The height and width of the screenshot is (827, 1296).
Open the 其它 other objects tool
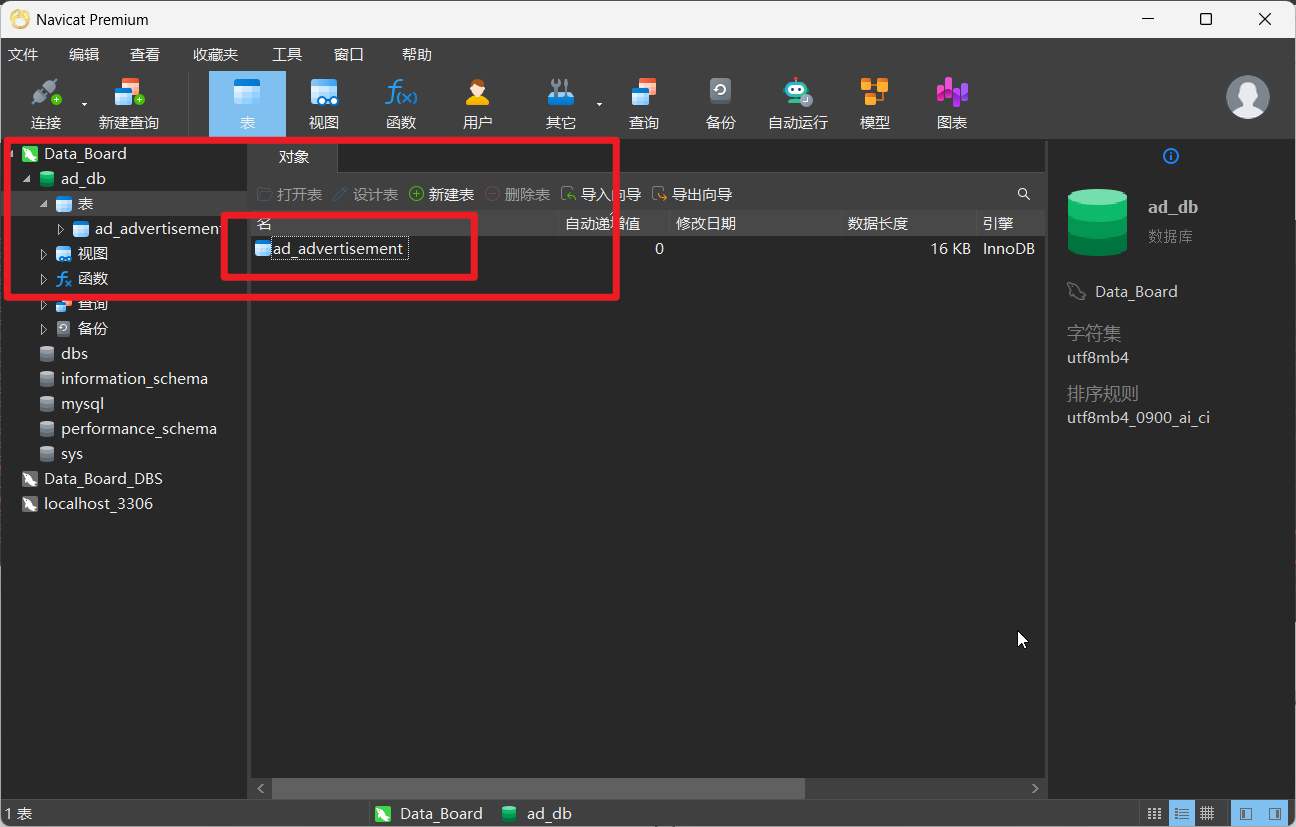[561, 104]
